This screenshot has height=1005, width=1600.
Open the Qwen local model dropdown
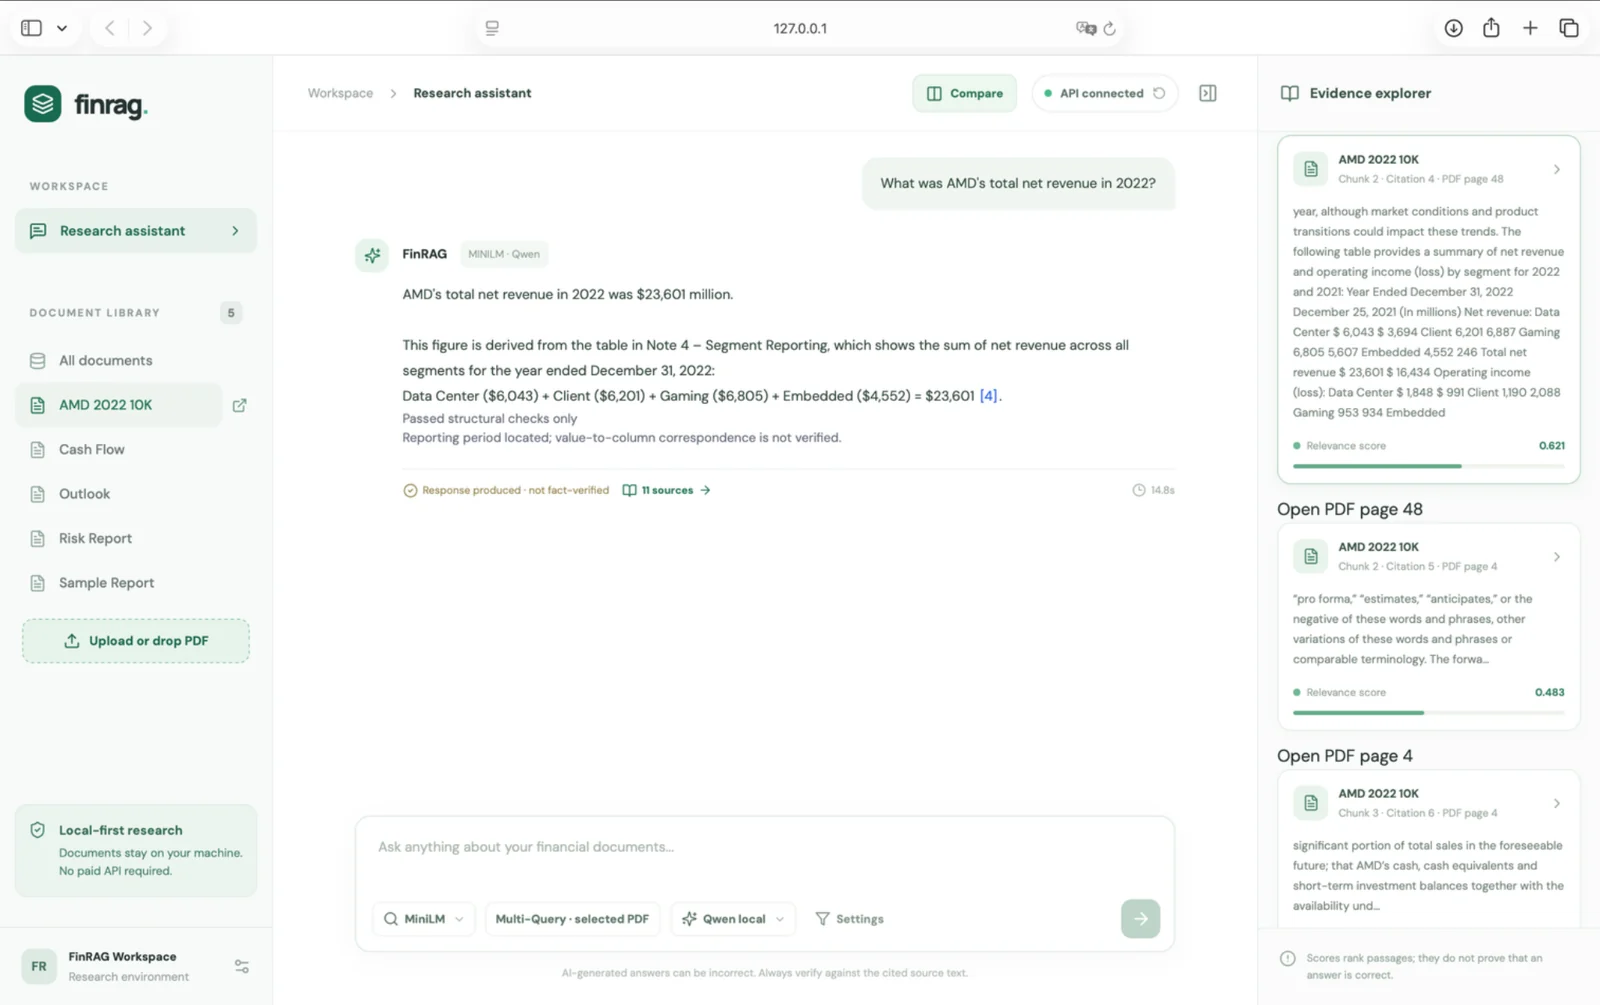[x=733, y=918]
